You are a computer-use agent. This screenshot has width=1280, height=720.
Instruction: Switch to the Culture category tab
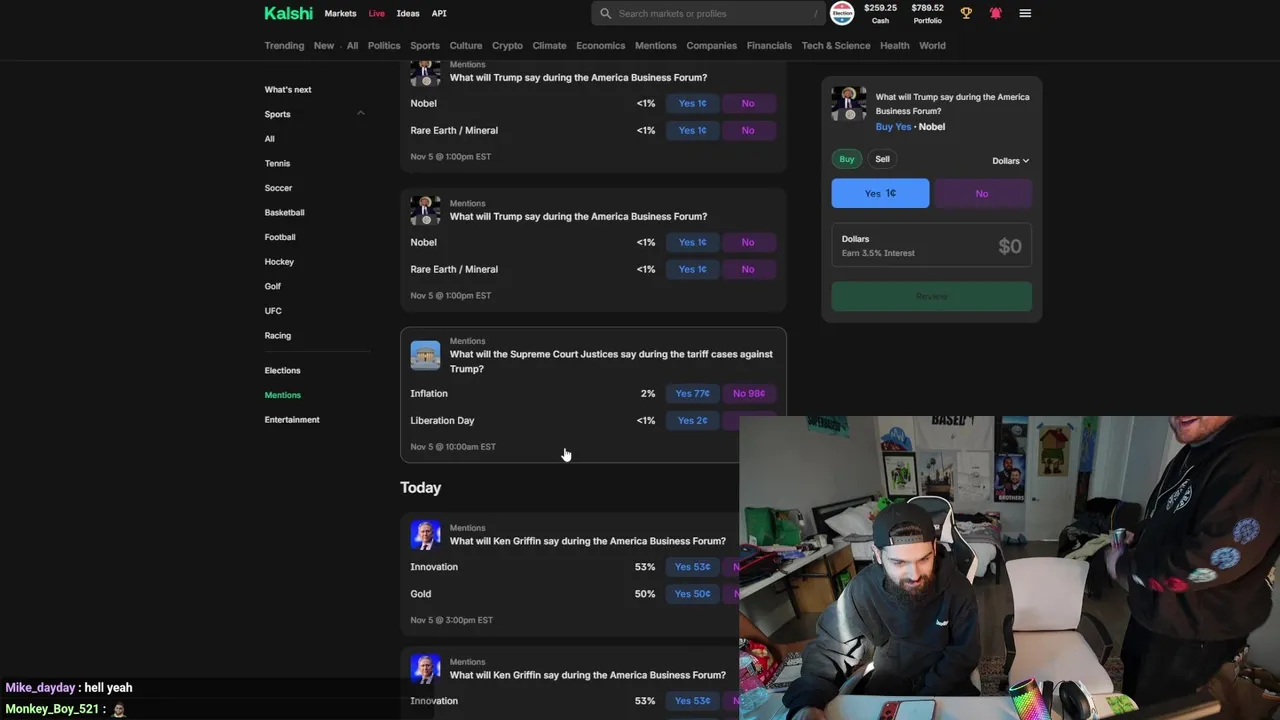[x=466, y=45]
